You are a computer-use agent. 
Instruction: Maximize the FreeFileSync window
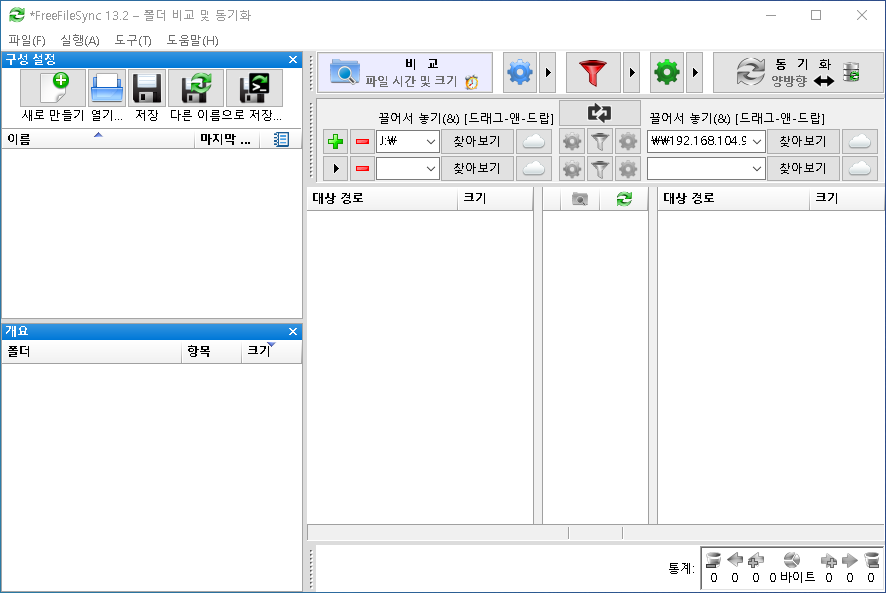click(816, 15)
